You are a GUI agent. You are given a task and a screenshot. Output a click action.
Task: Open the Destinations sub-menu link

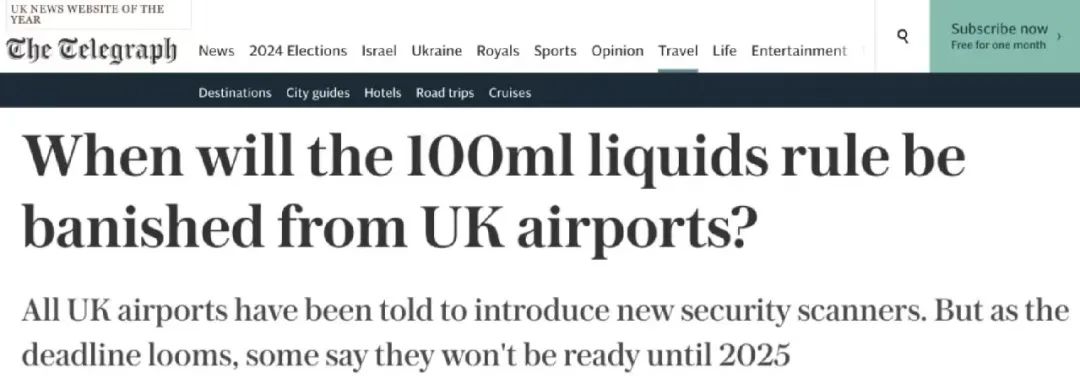click(x=235, y=93)
